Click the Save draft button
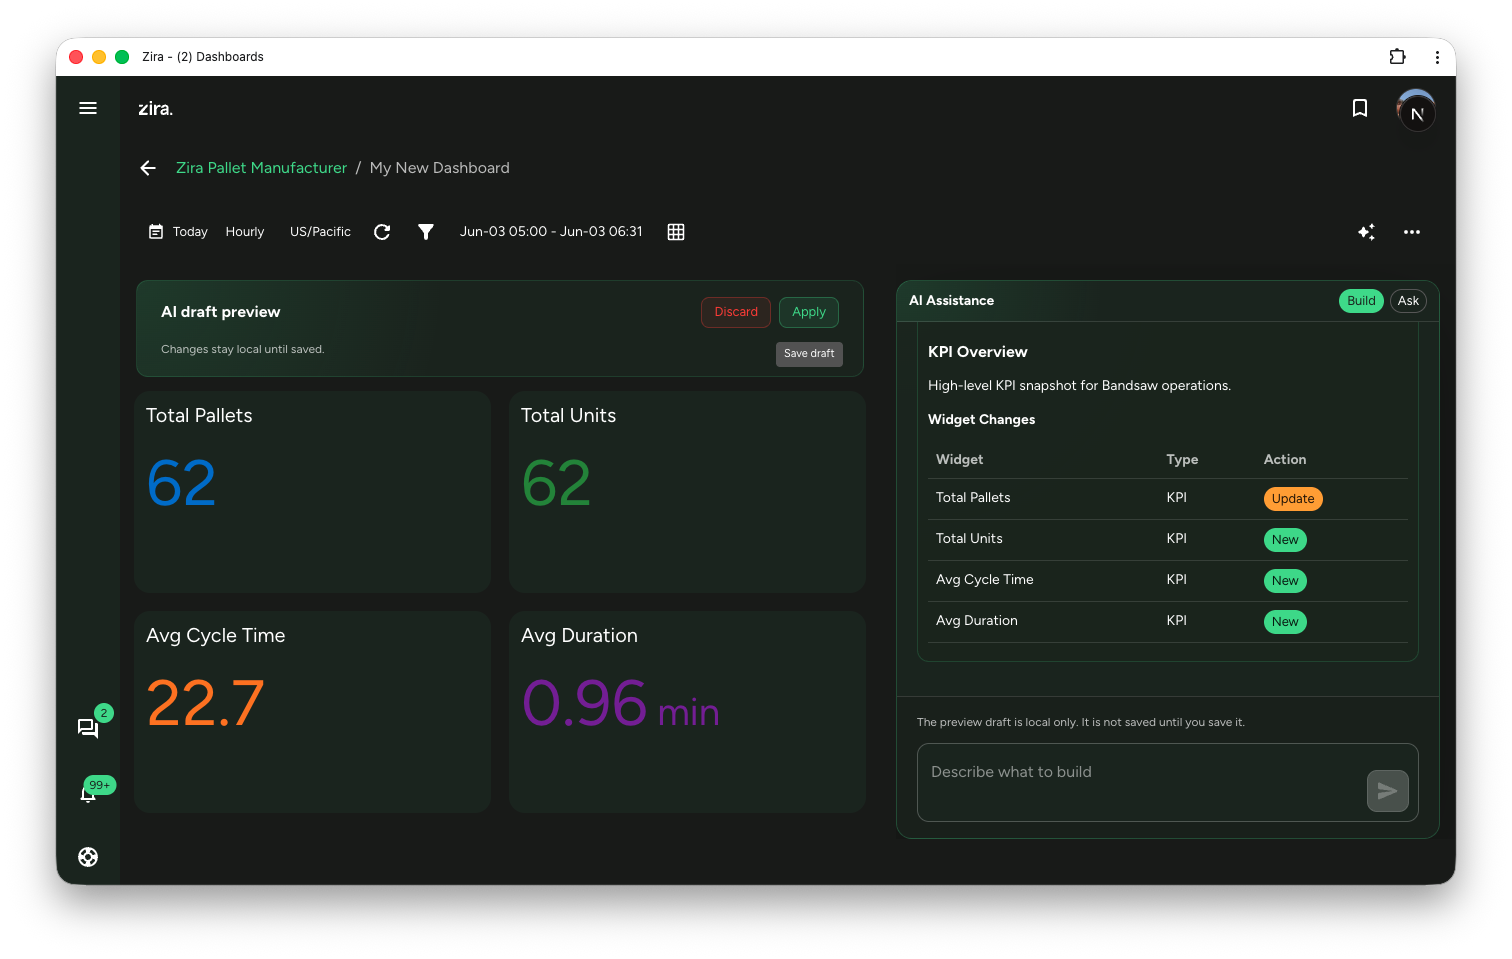Image resolution: width=1512 pixels, height=959 pixels. tap(809, 354)
